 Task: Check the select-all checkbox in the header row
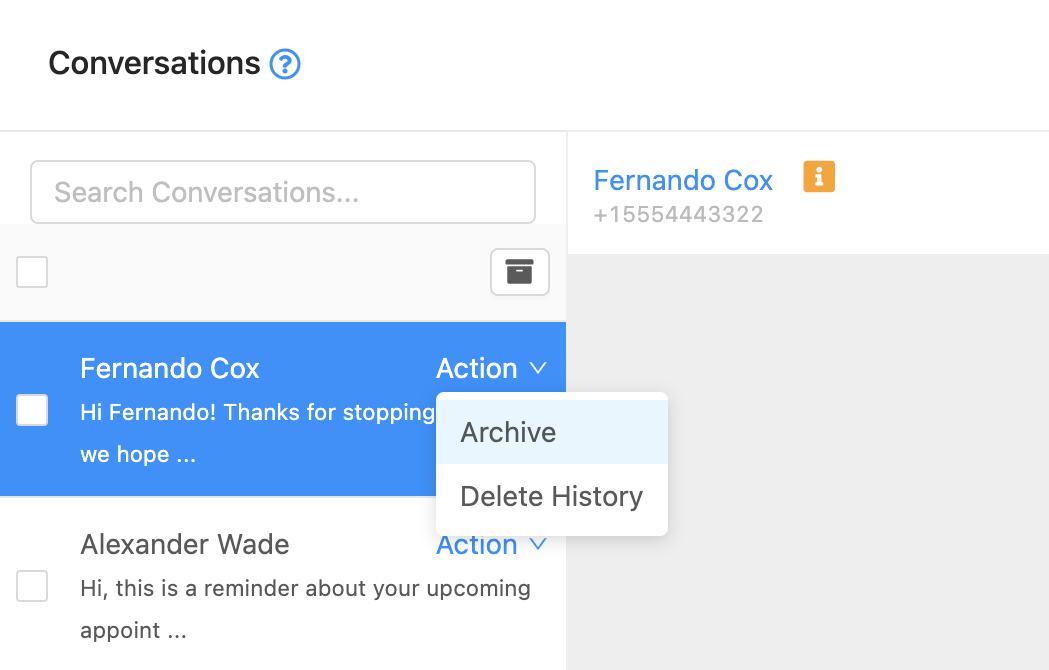coord(31,271)
